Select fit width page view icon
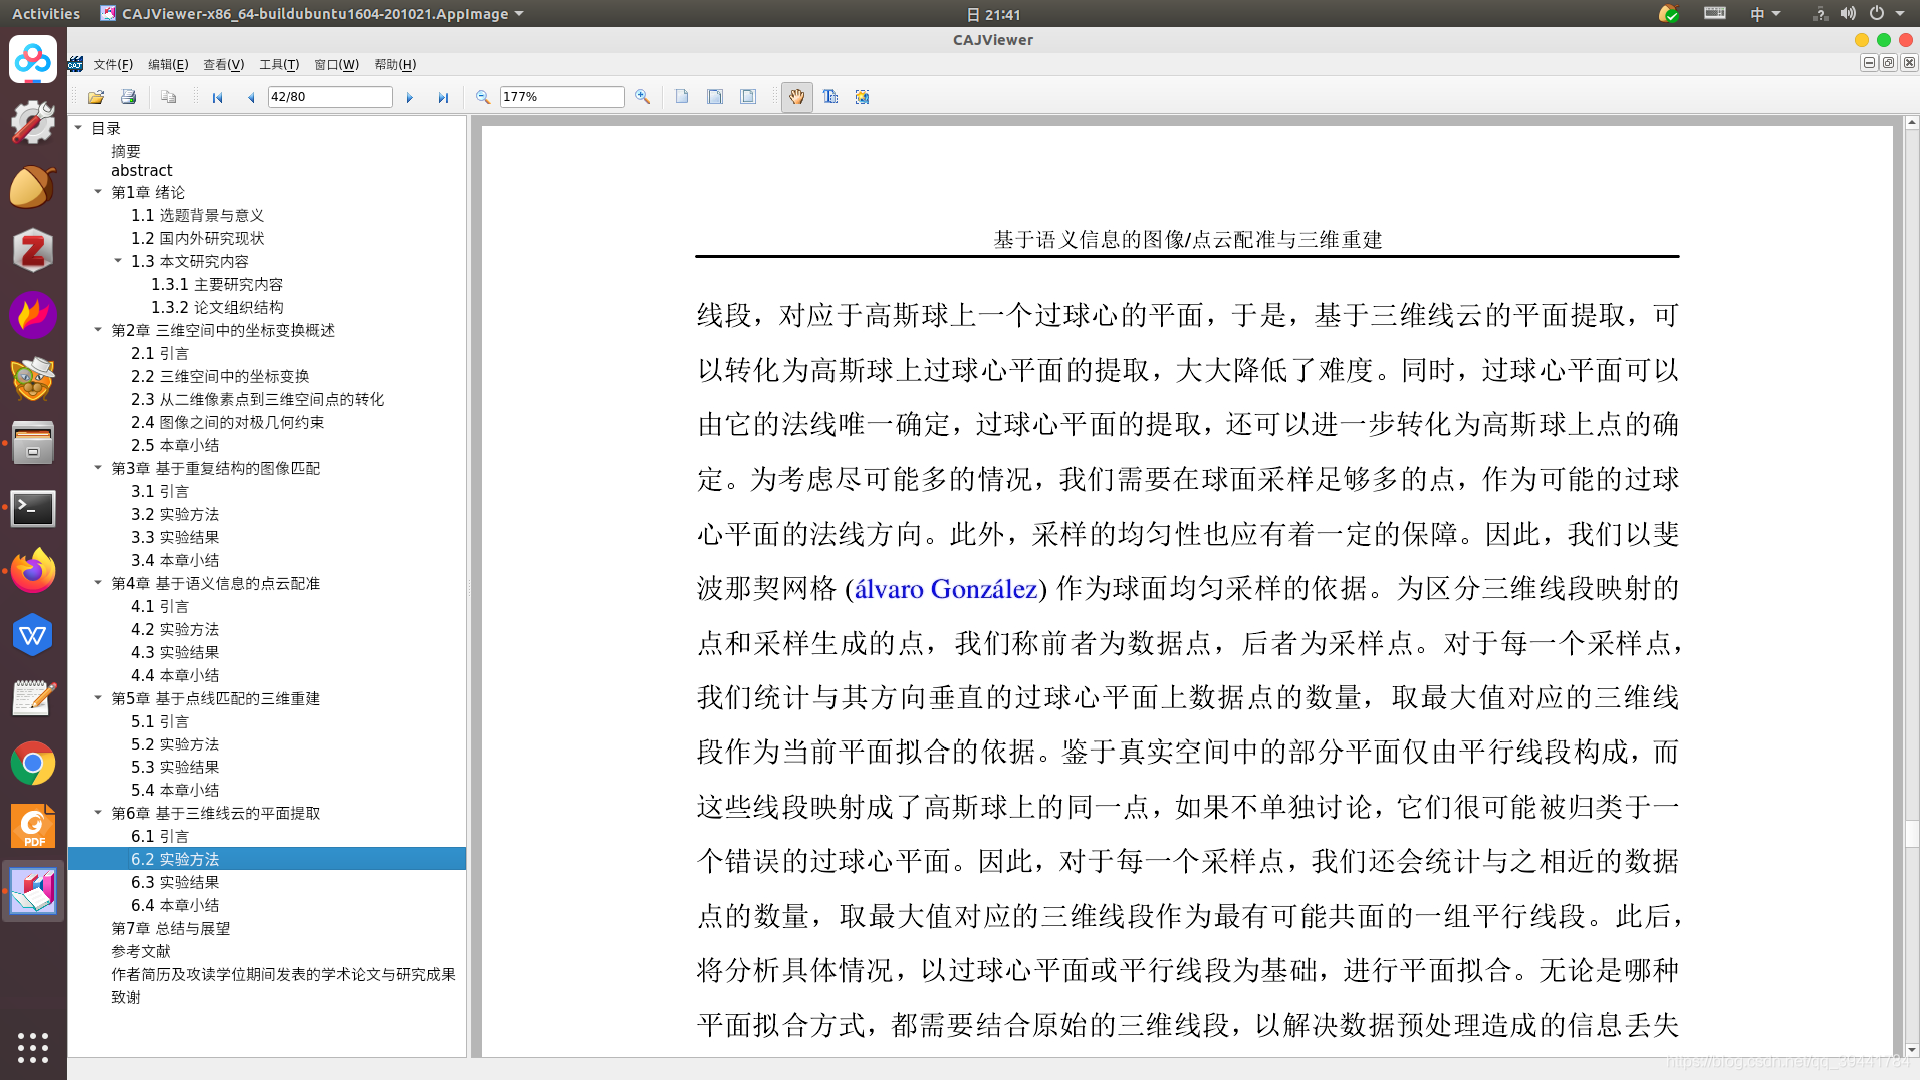The image size is (1920, 1080). pos(715,97)
